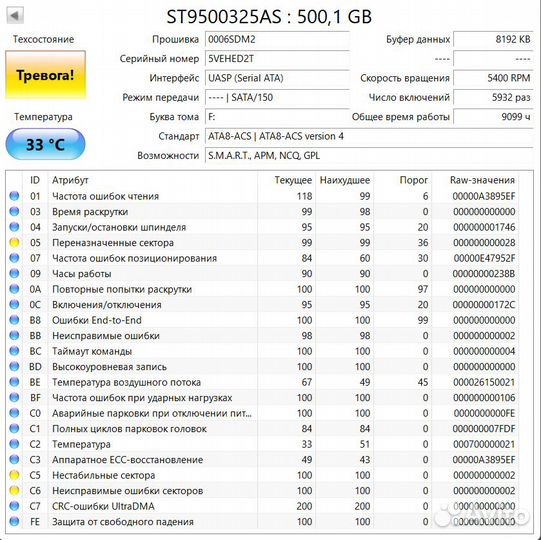Click the status dot for Аппаратное ECC-восстановление

[14, 460]
